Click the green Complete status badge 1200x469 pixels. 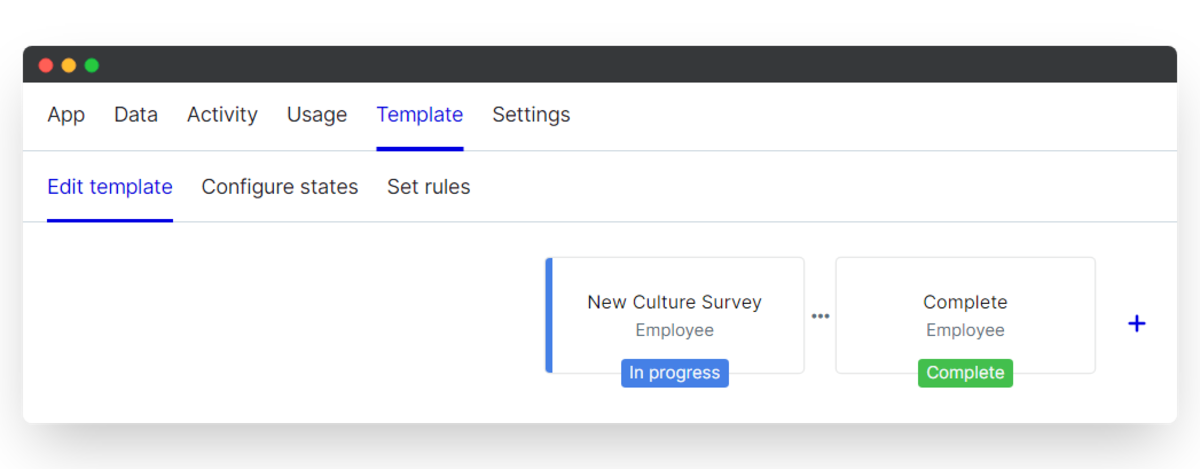[x=965, y=373]
